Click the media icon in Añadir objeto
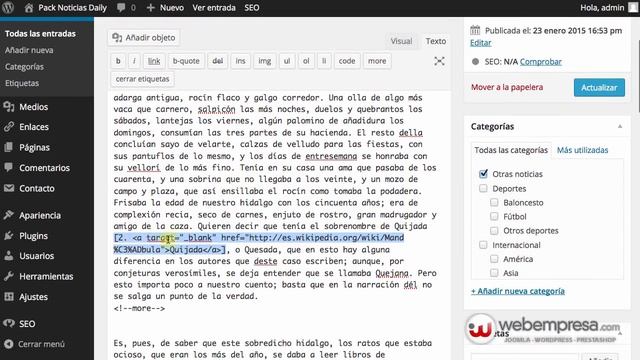The image size is (640, 360). tap(117, 38)
